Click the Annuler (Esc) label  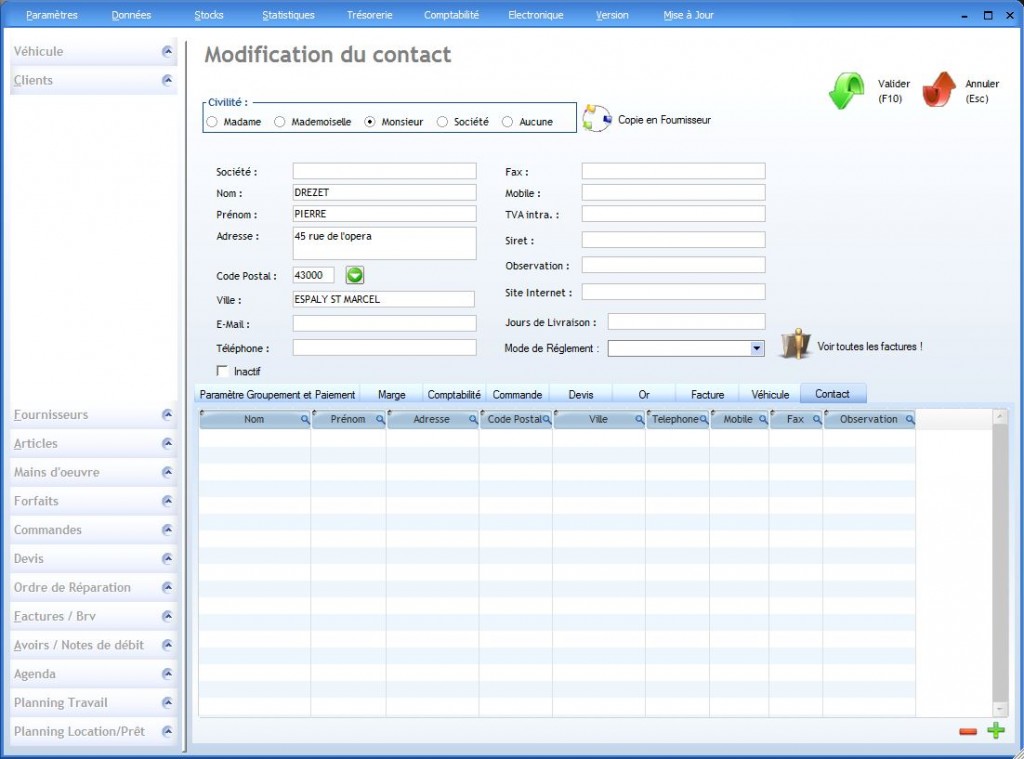pos(982,91)
